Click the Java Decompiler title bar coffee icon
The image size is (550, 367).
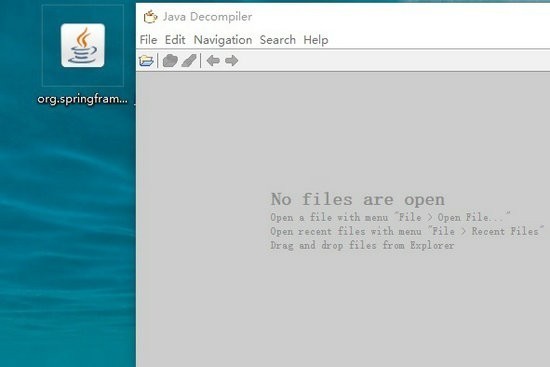150,16
